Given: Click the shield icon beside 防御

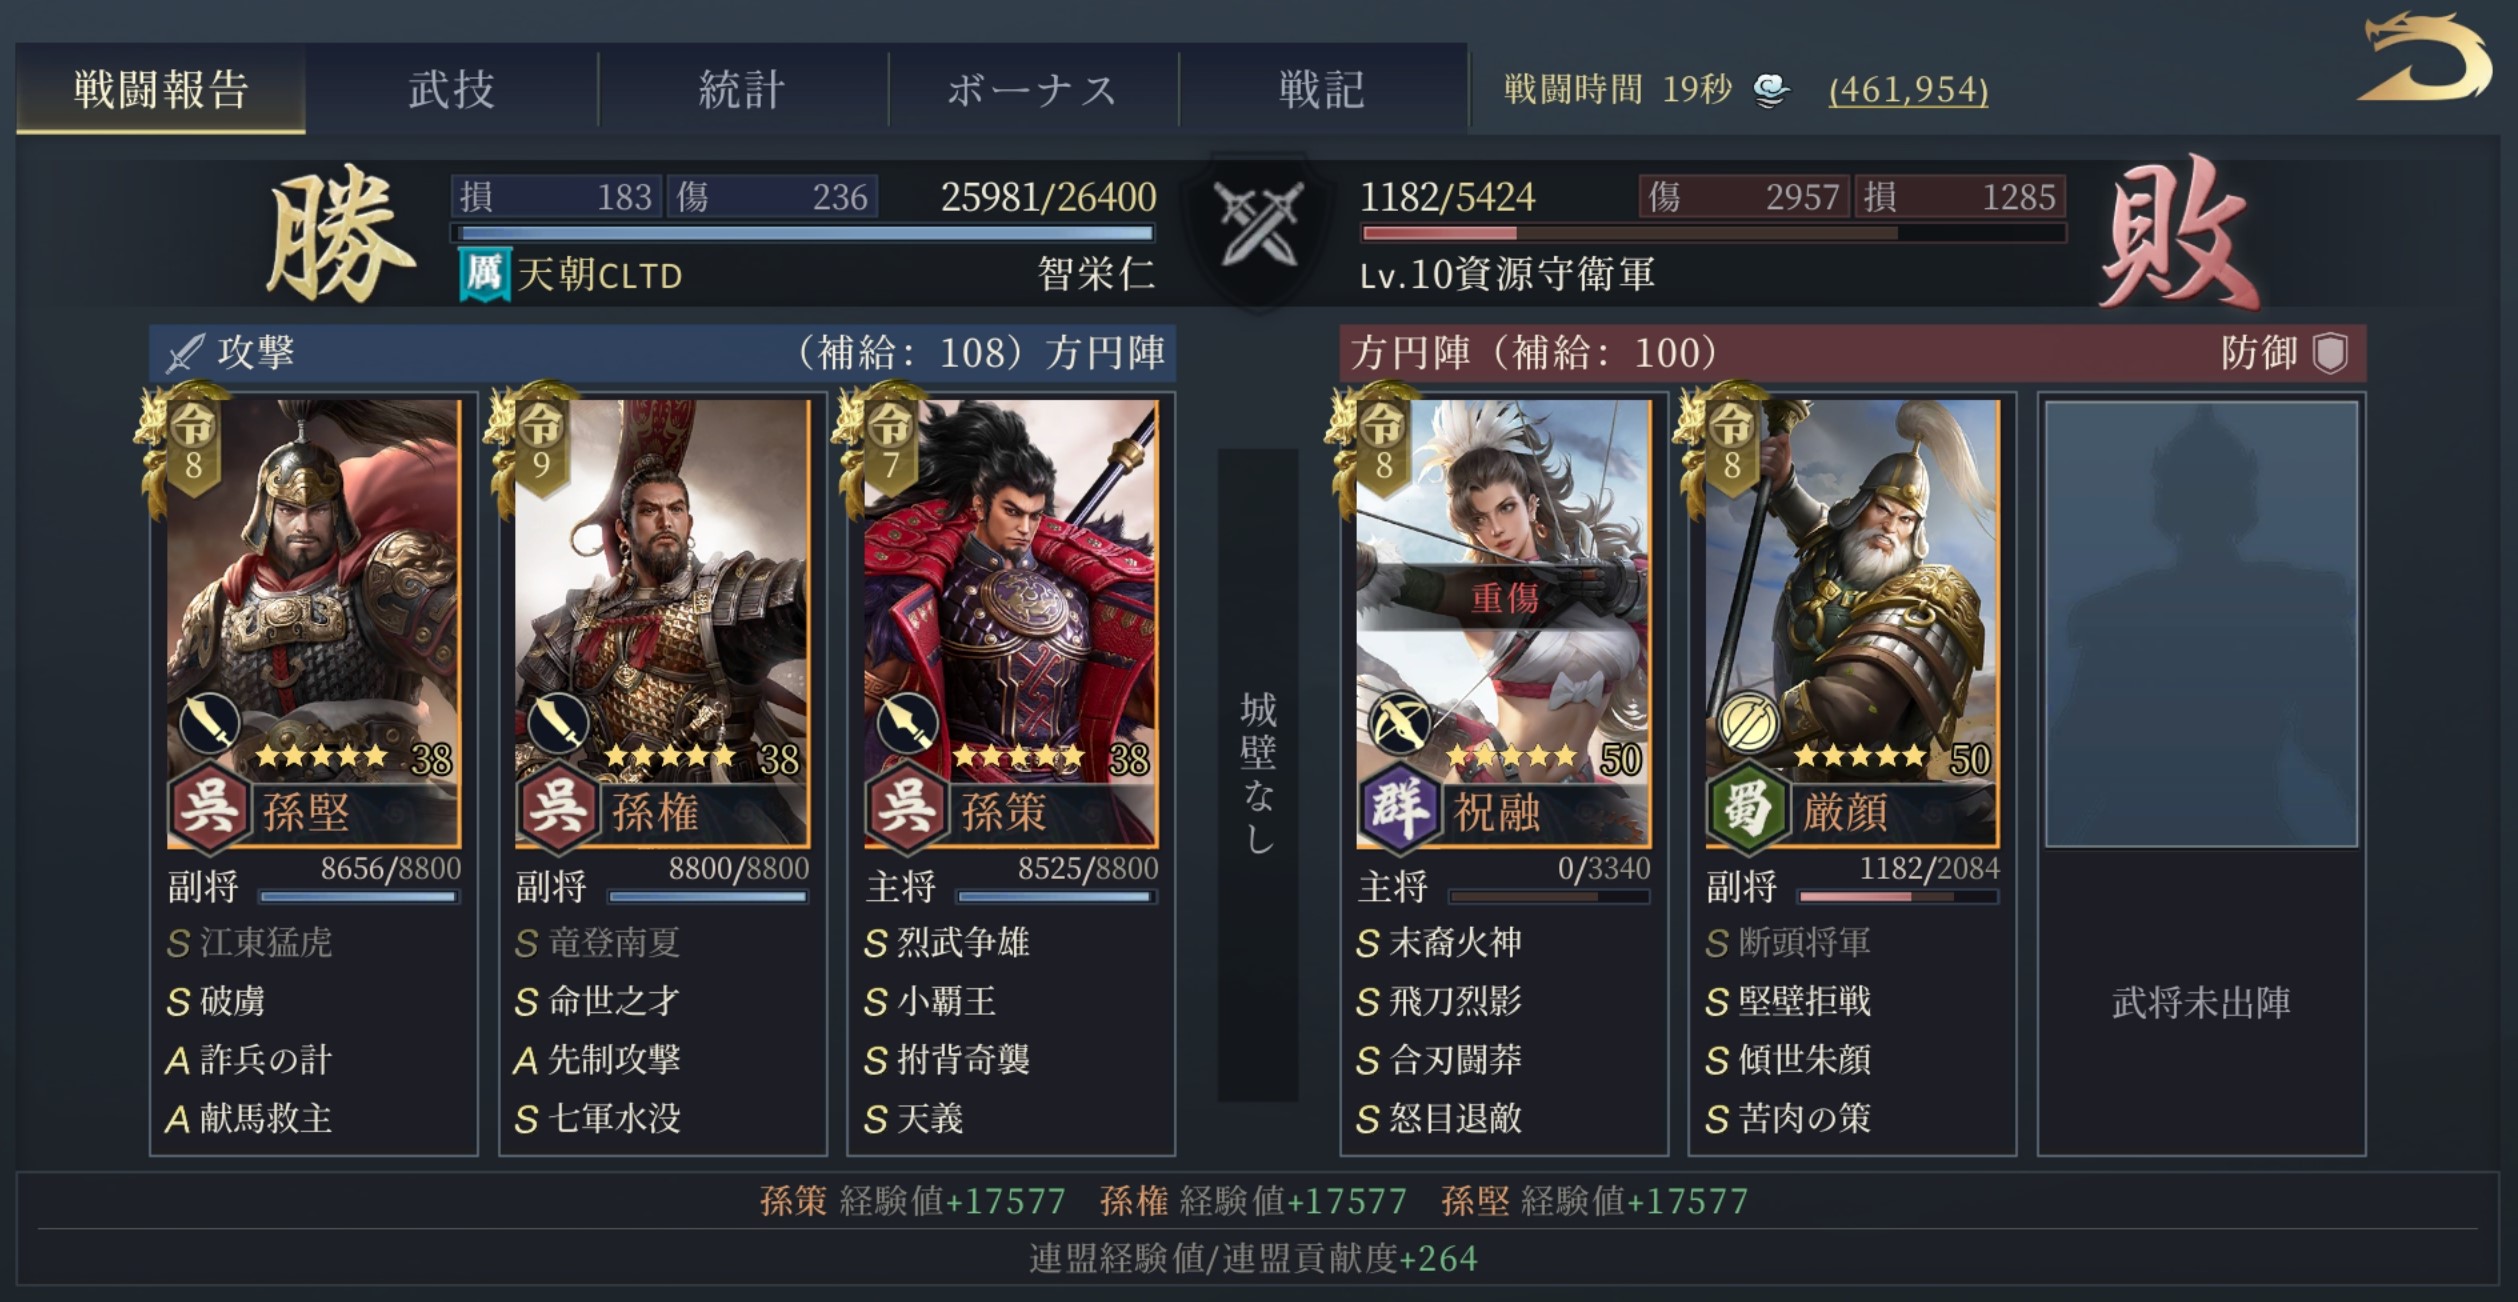Looking at the screenshot, I should click(x=2330, y=353).
